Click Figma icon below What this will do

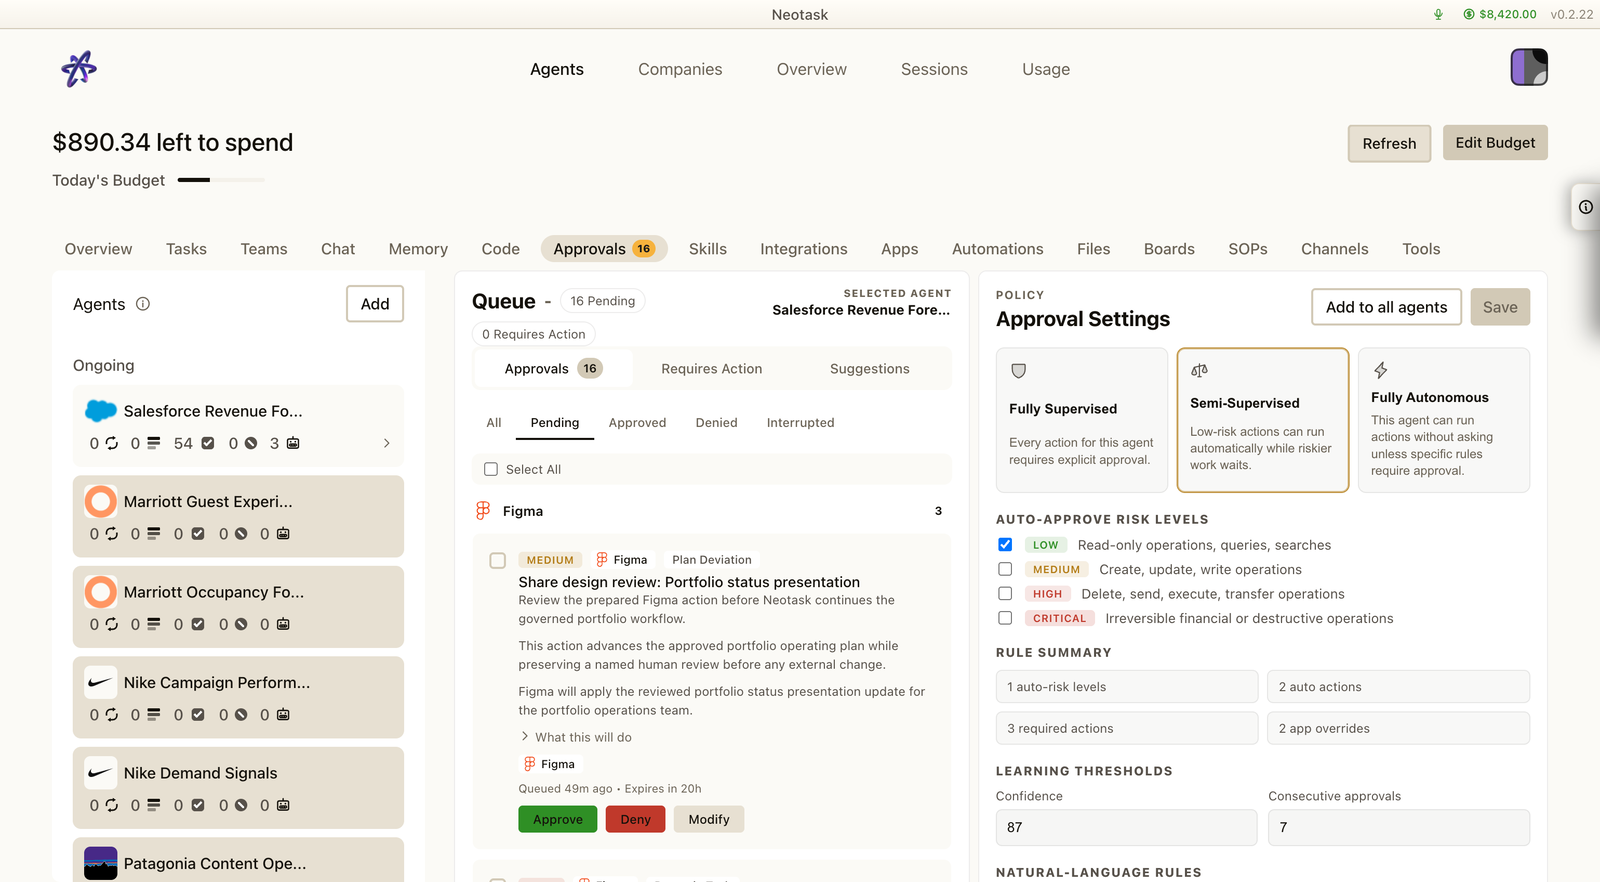(x=530, y=764)
